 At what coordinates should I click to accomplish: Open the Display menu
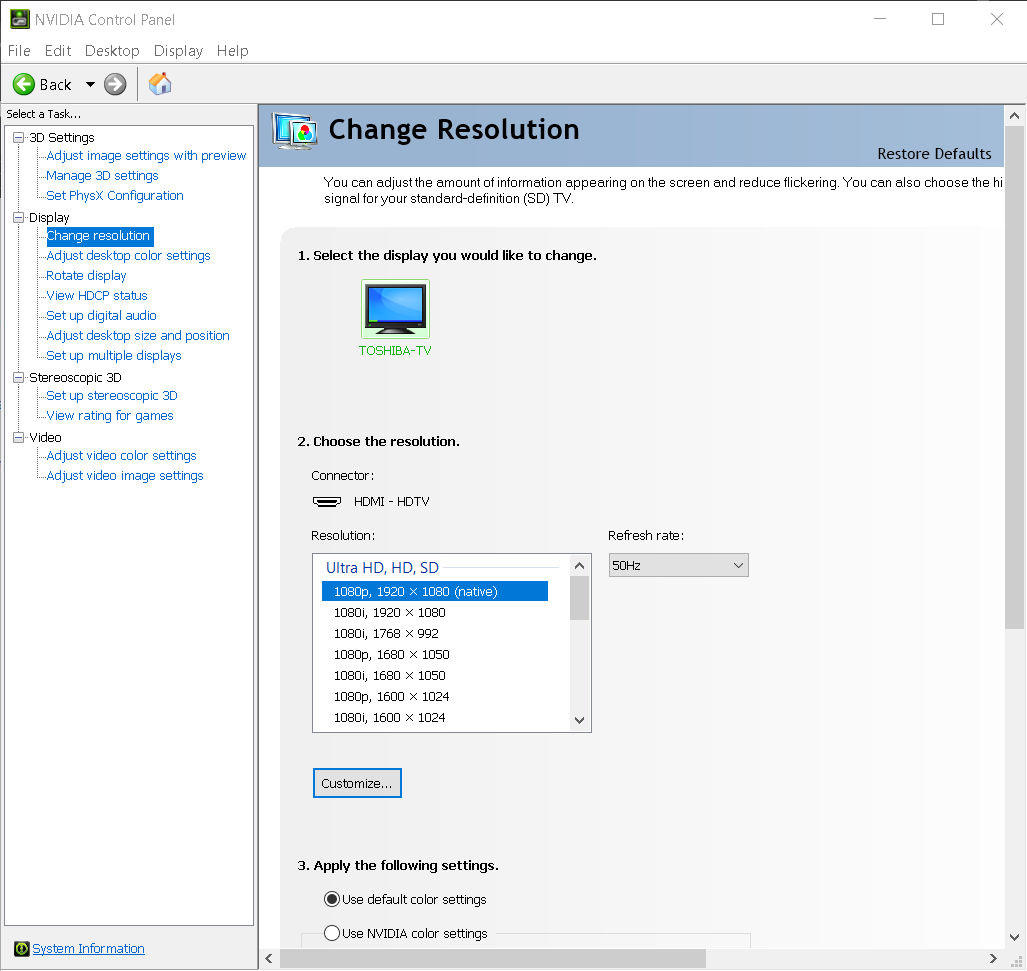tap(178, 51)
